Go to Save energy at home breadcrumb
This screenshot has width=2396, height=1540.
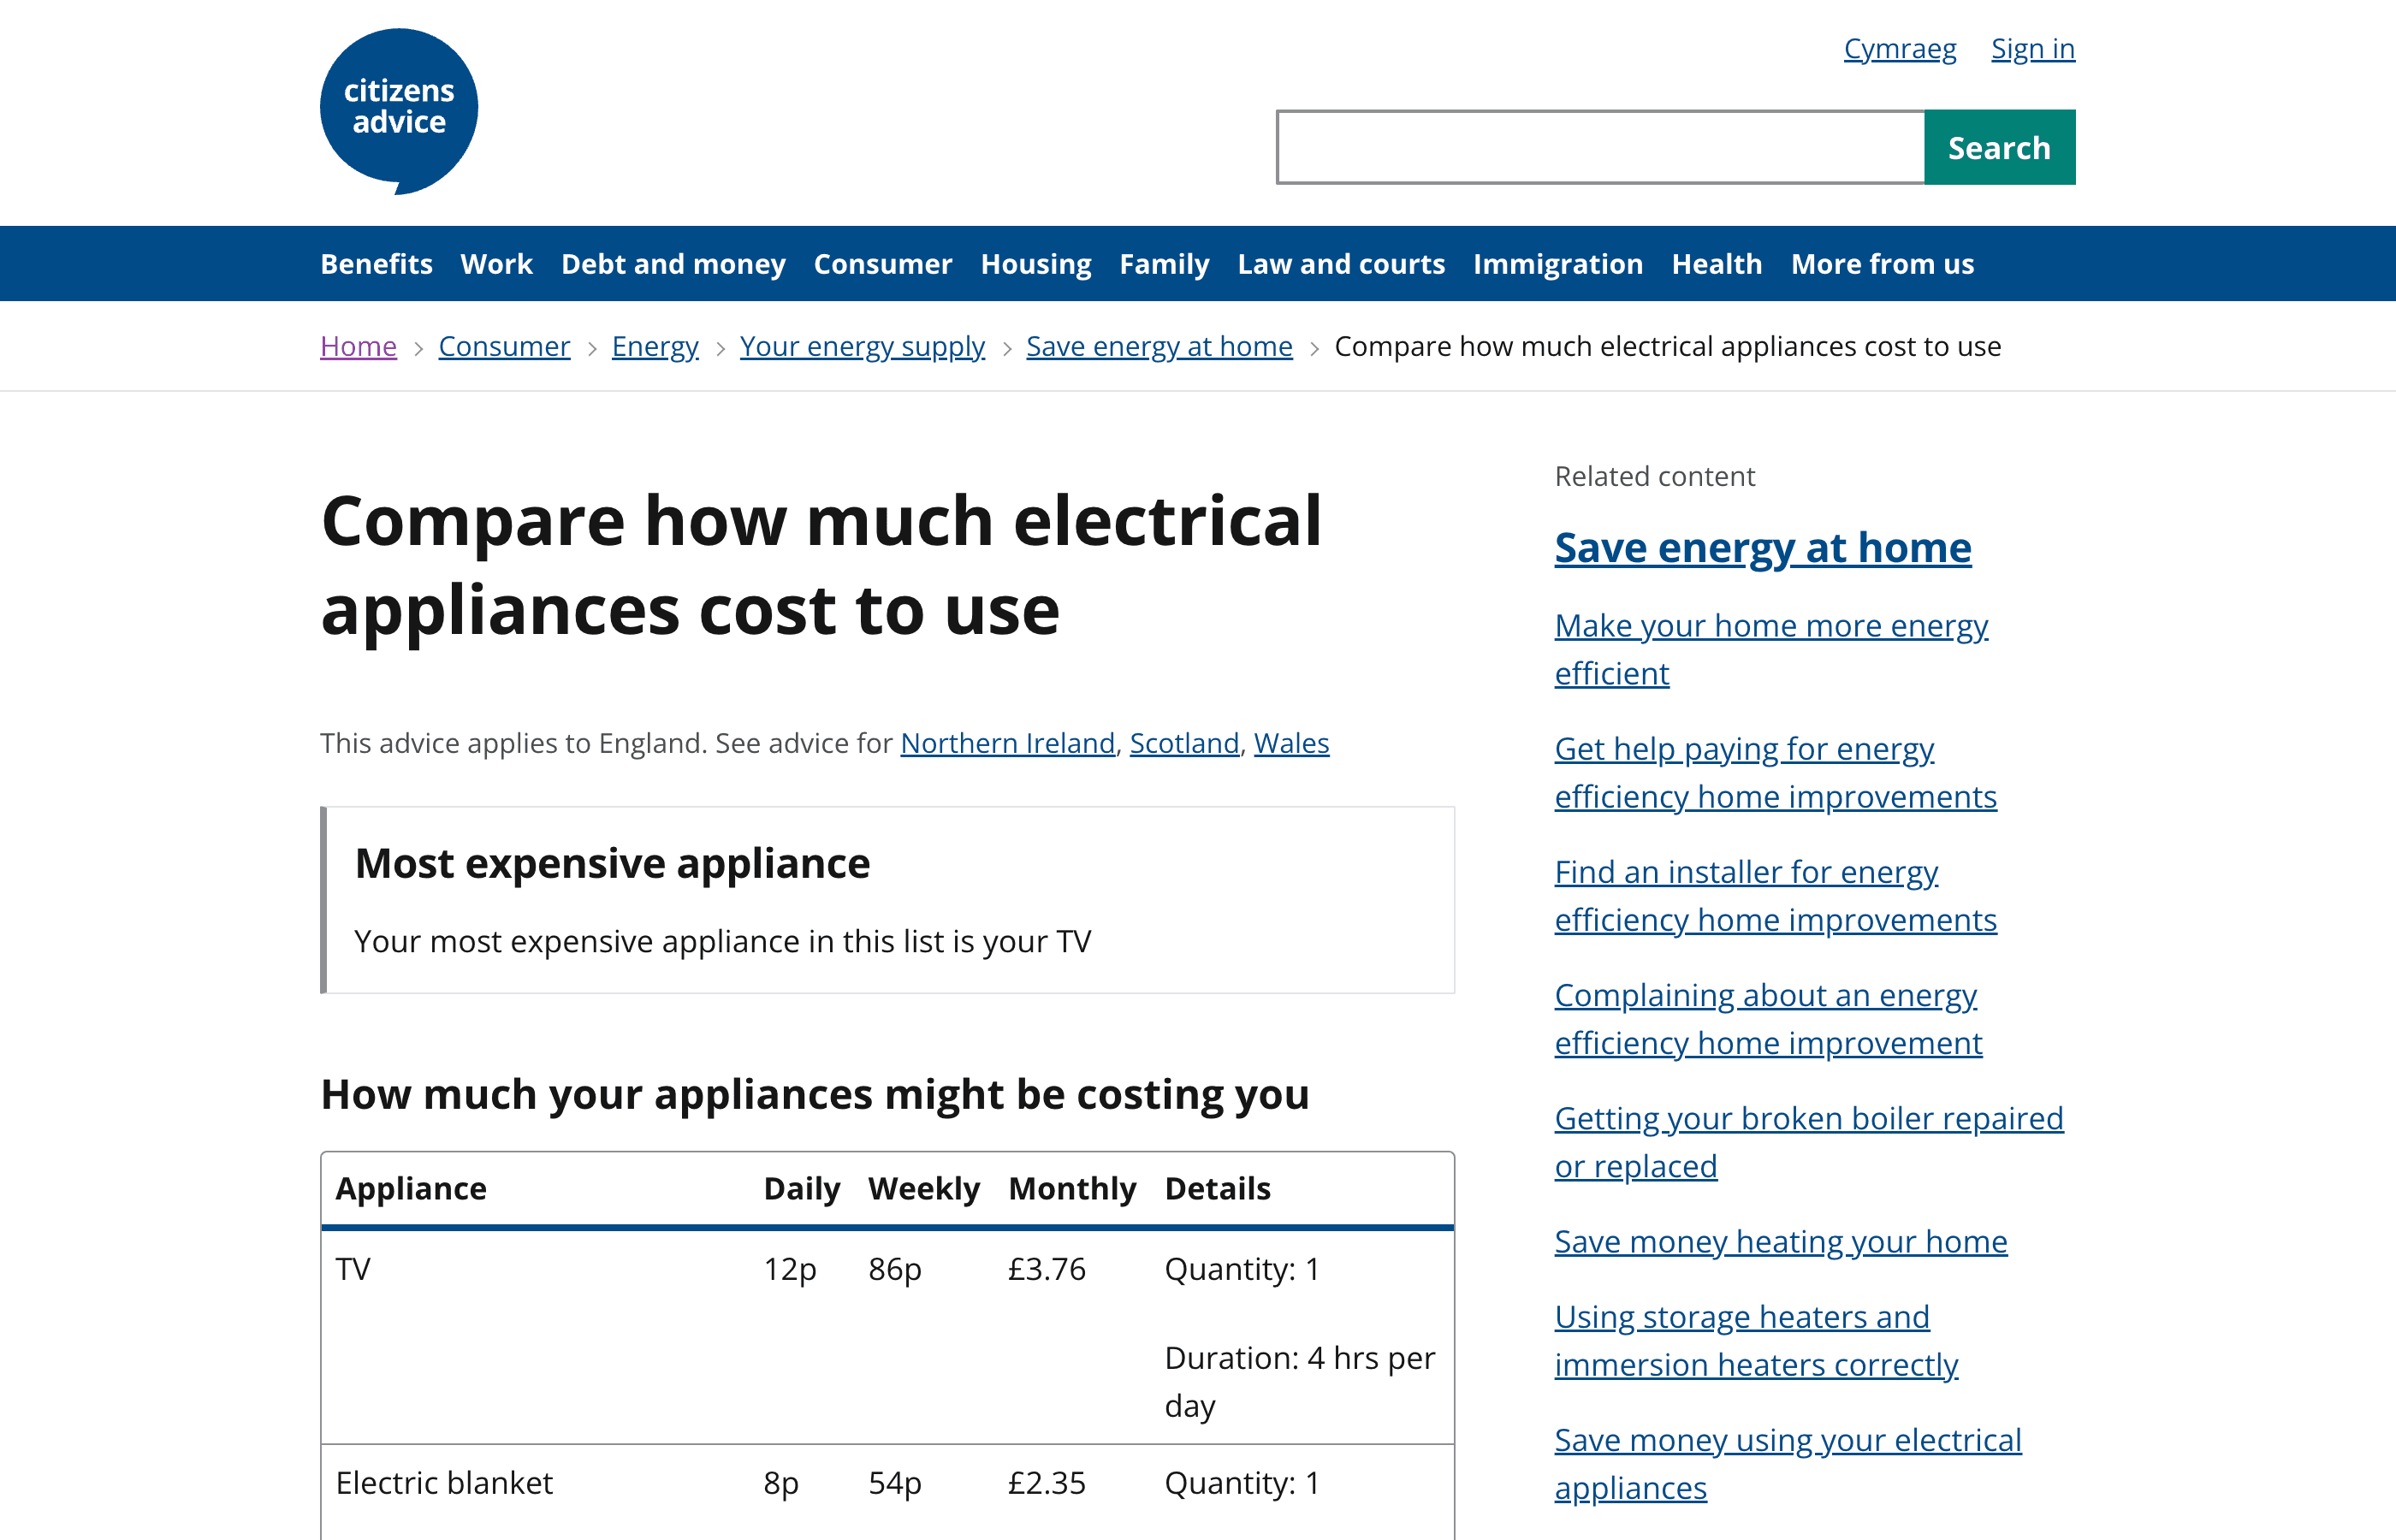1159,346
